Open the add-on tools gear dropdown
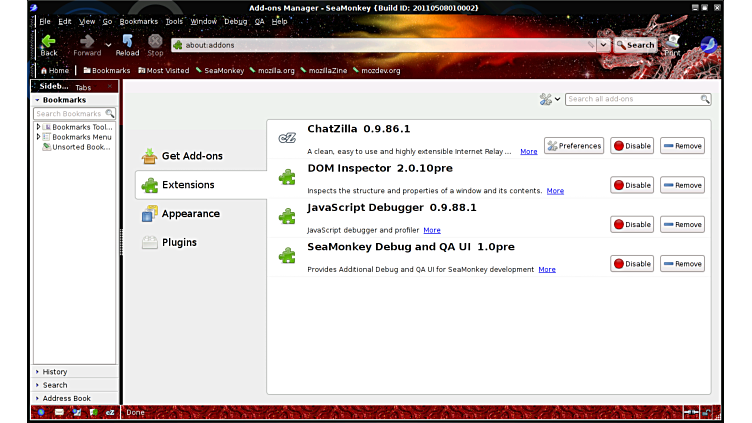Viewport: 752px width, 423px height. pyautogui.click(x=550, y=99)
